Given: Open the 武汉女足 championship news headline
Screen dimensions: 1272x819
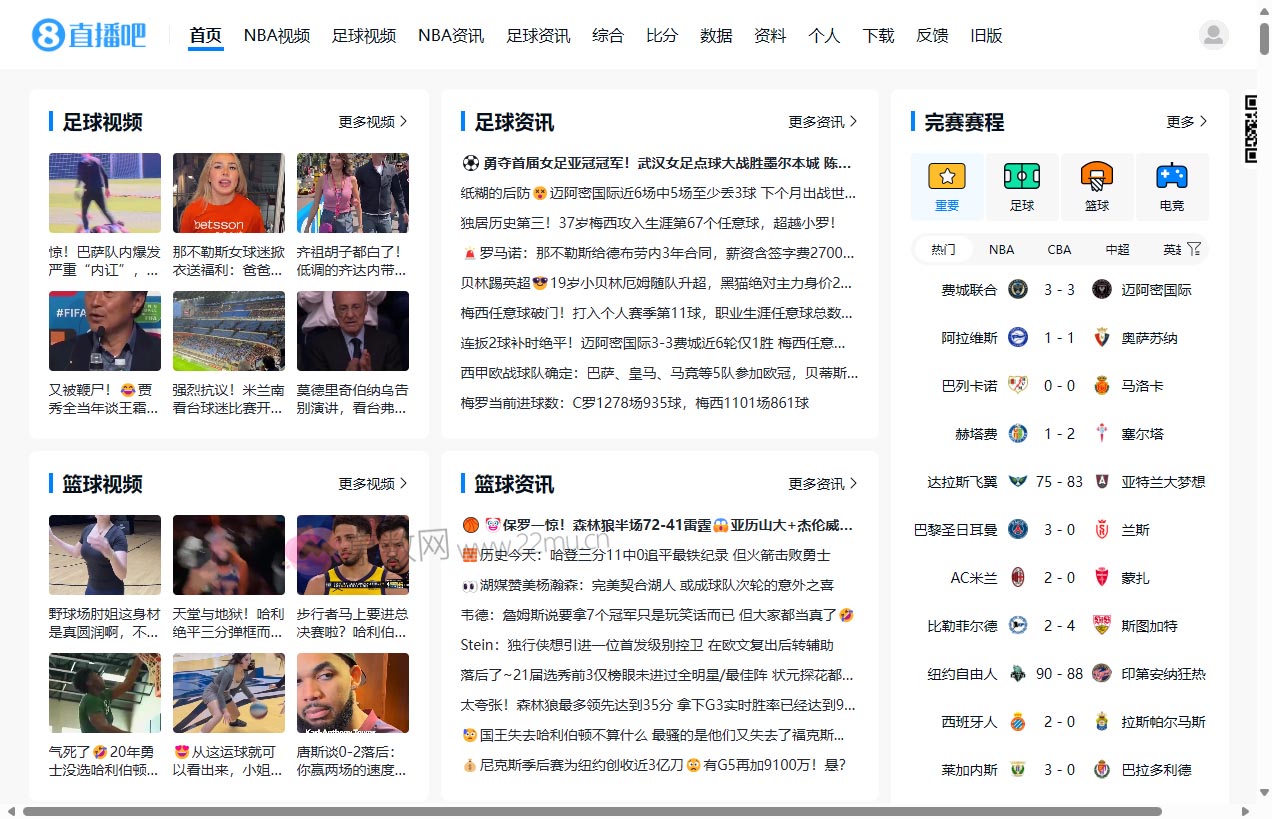Looking at the screenshot, I should [x=660, y=163].
